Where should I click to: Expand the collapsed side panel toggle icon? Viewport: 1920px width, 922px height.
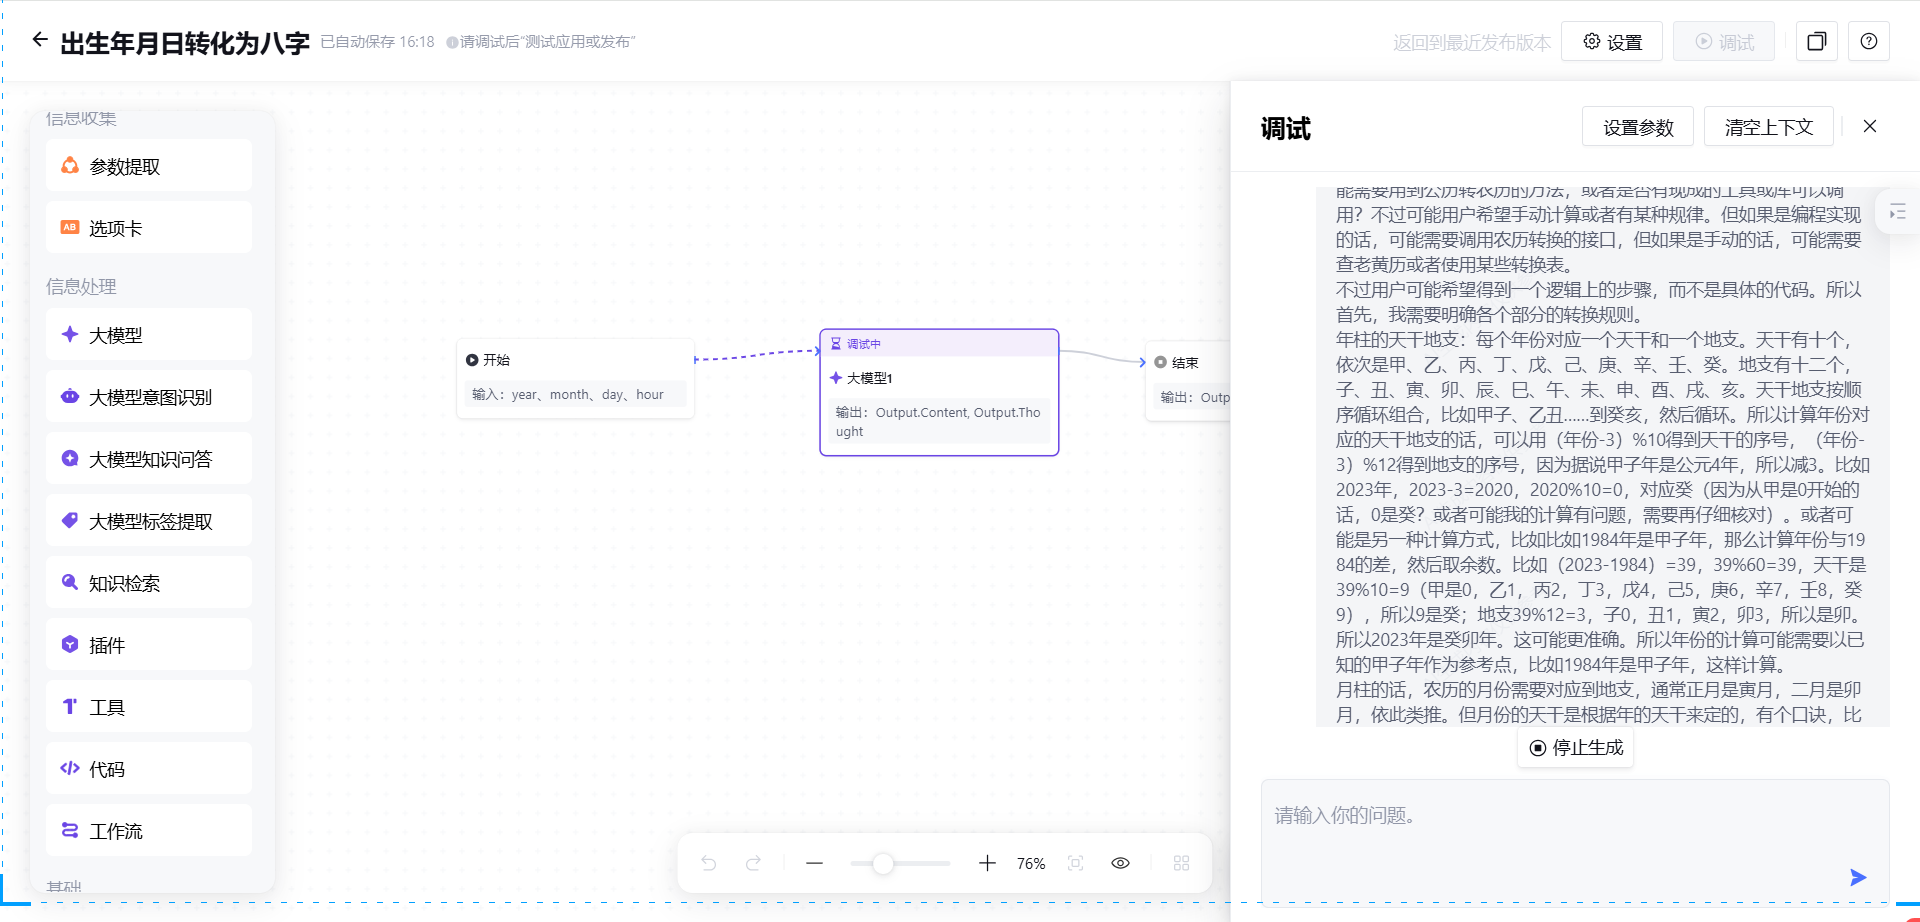click(1897, 212)
